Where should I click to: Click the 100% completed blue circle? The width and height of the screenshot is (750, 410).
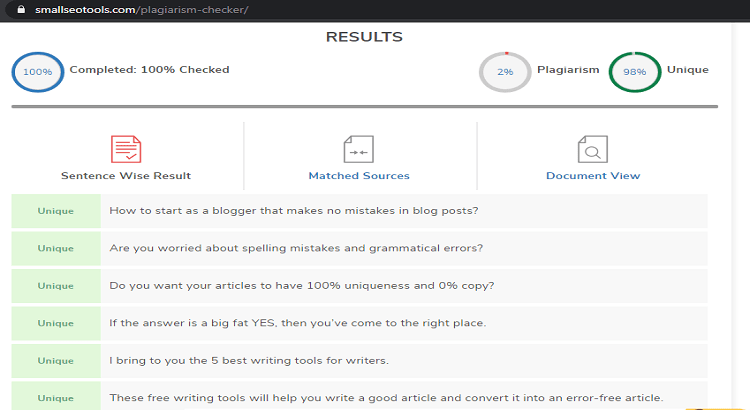click(38, 72)
